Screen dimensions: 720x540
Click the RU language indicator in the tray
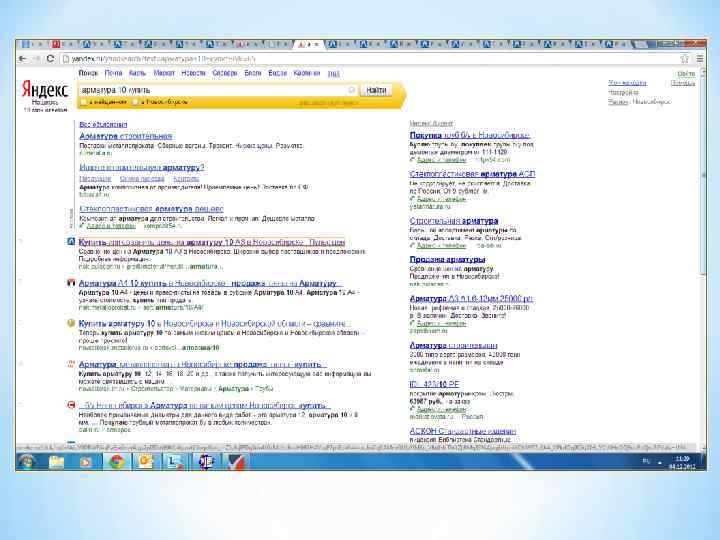coord(646,461)
